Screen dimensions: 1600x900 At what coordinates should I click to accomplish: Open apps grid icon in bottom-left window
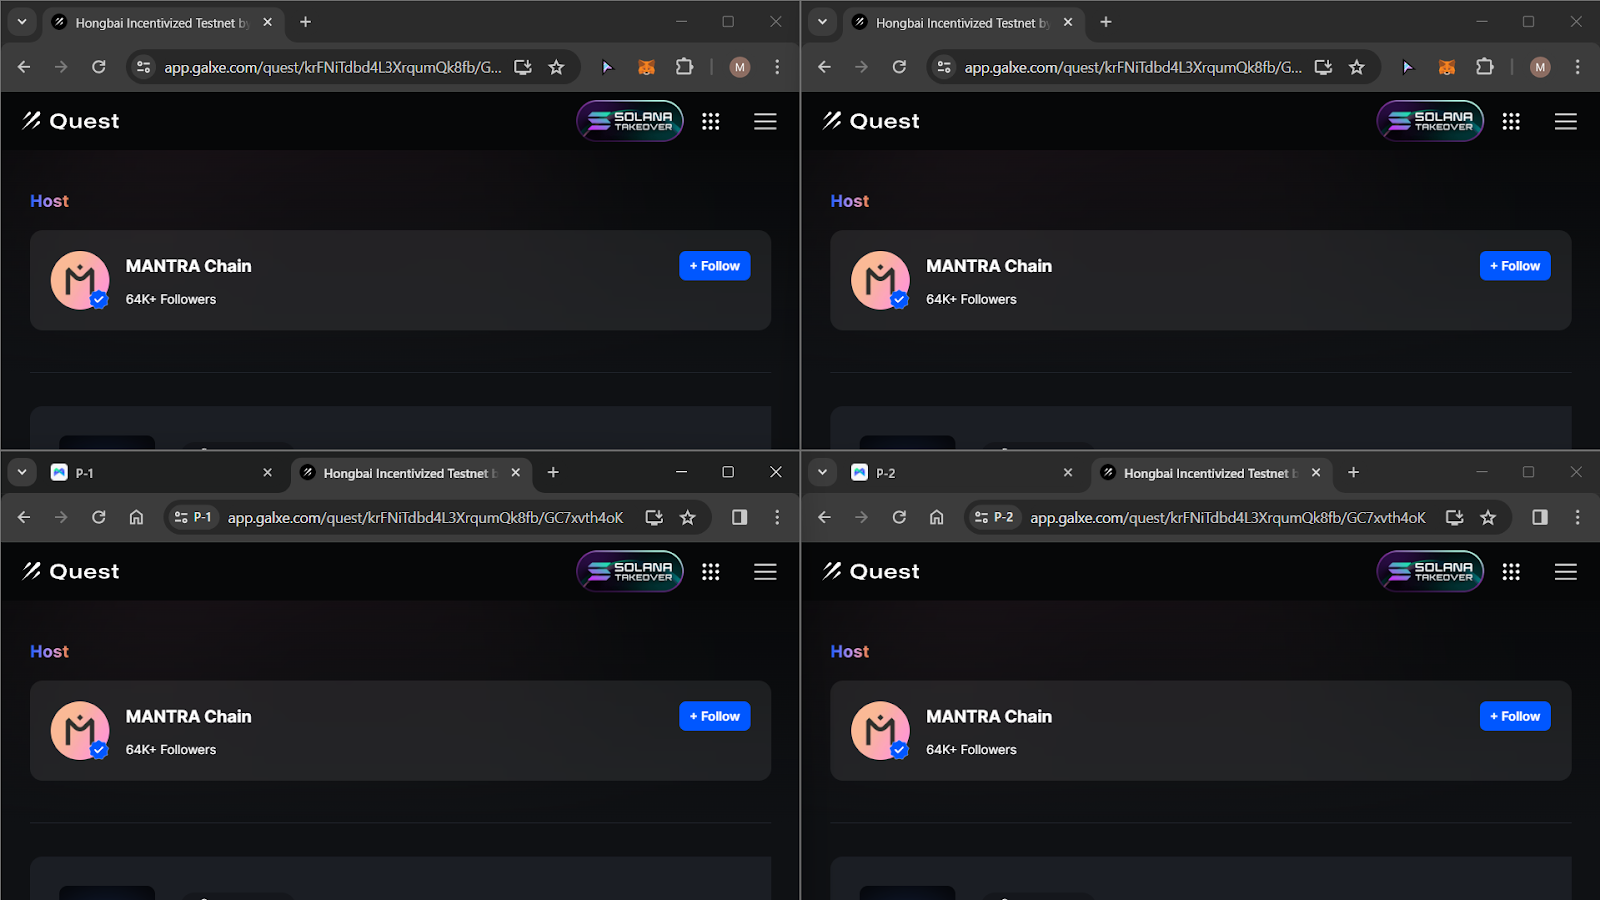tap(711, 571)
